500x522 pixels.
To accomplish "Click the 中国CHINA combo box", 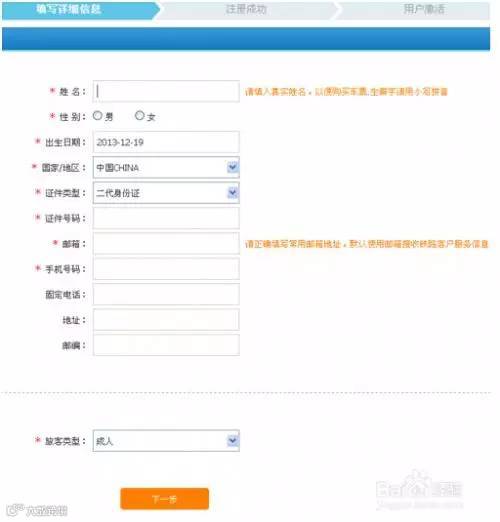I will [x=166, y=167].
